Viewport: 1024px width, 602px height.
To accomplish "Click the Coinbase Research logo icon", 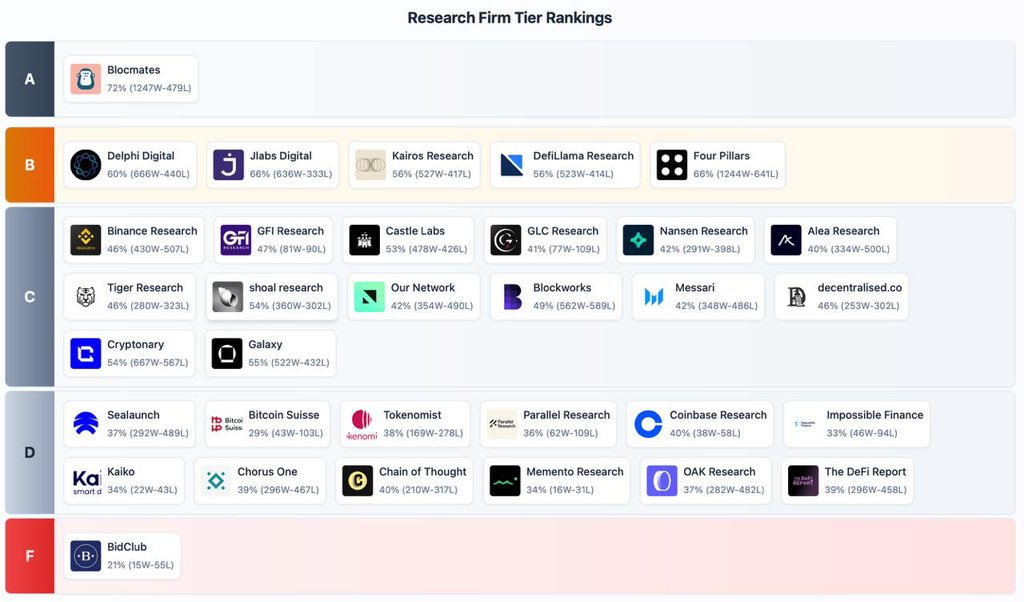I will click(648, 424).
